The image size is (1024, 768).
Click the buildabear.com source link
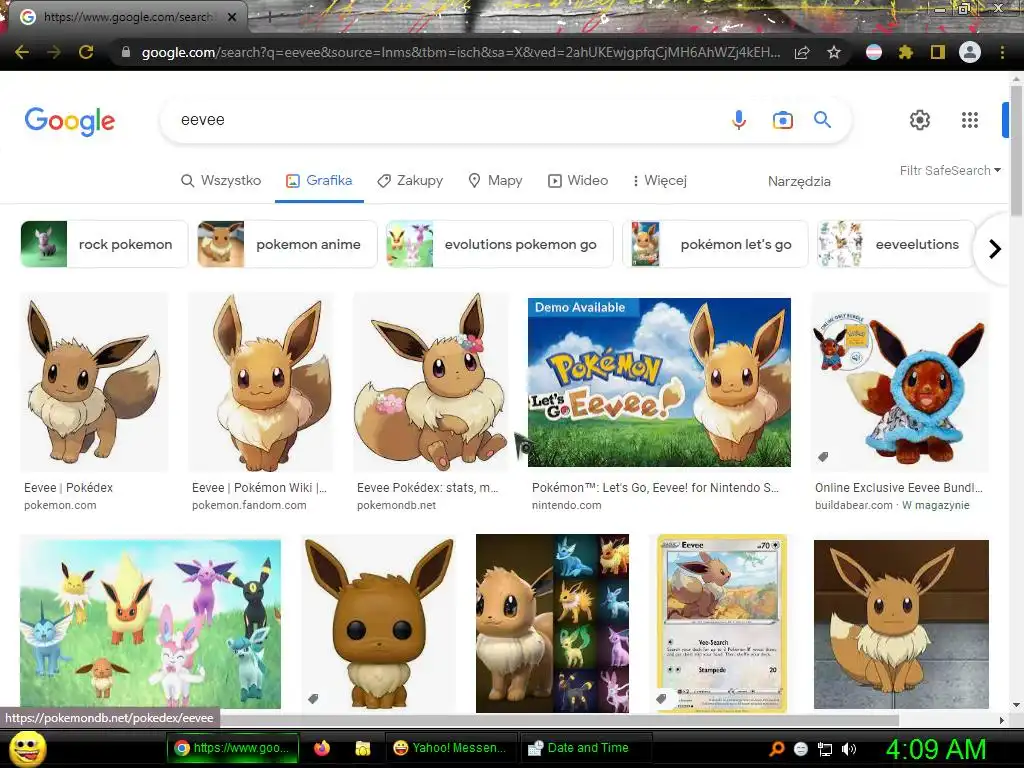tap(854, 505)
